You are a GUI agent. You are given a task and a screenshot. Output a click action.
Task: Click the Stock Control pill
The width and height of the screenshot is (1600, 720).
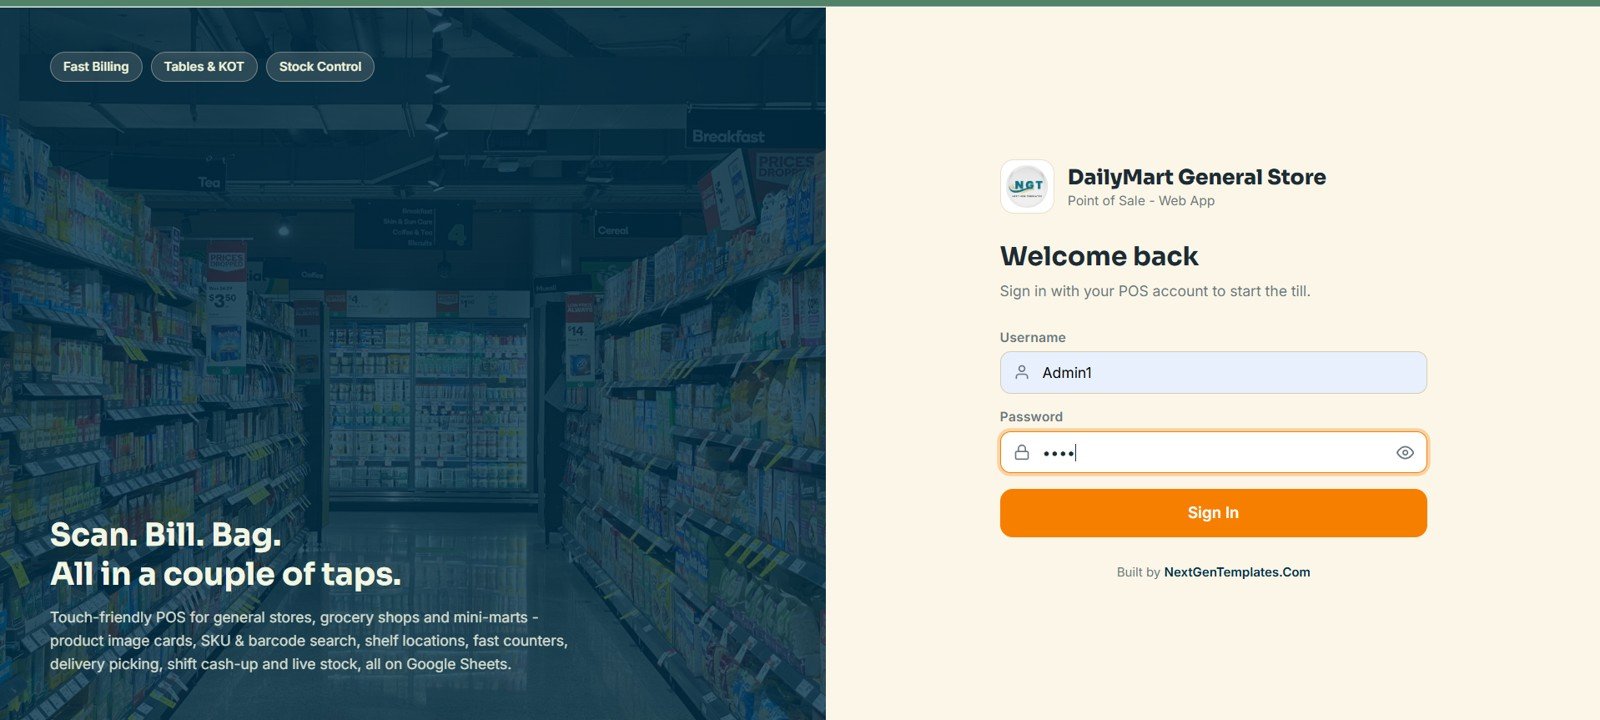[320, 67]
